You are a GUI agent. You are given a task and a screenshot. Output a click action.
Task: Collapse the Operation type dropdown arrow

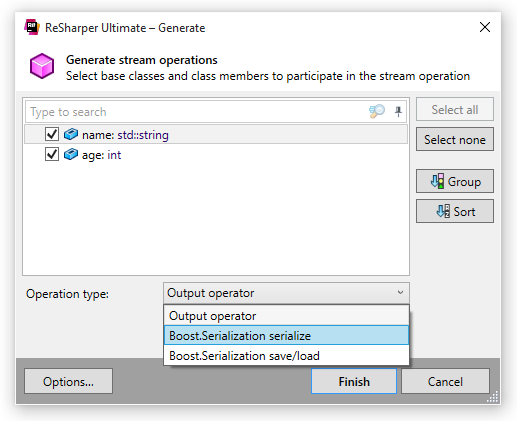pos(400,293)
